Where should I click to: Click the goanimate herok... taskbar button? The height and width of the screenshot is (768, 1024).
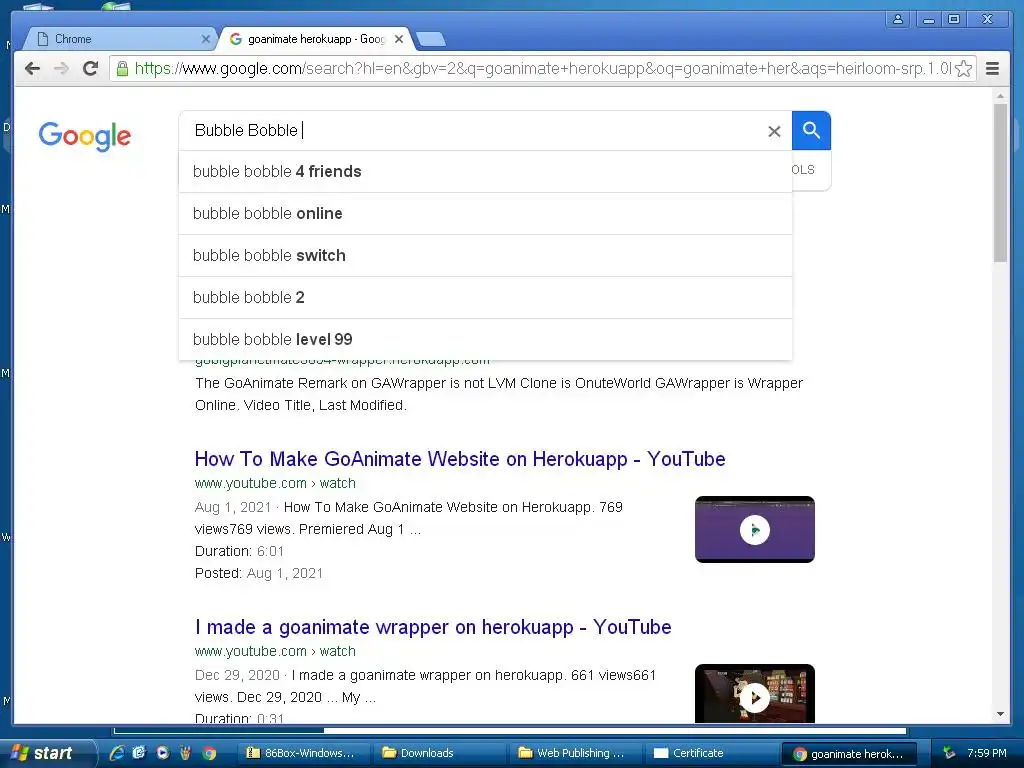[x=848, y=754]
